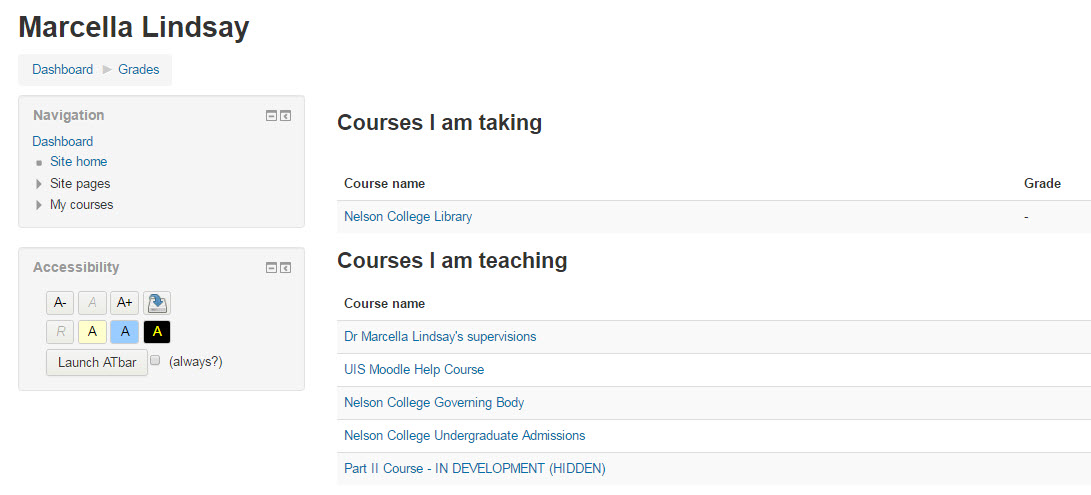Viewport: 1091px width, 495px height.
Task: Dock the Accessibility block to side
Action: pos(285,268)
